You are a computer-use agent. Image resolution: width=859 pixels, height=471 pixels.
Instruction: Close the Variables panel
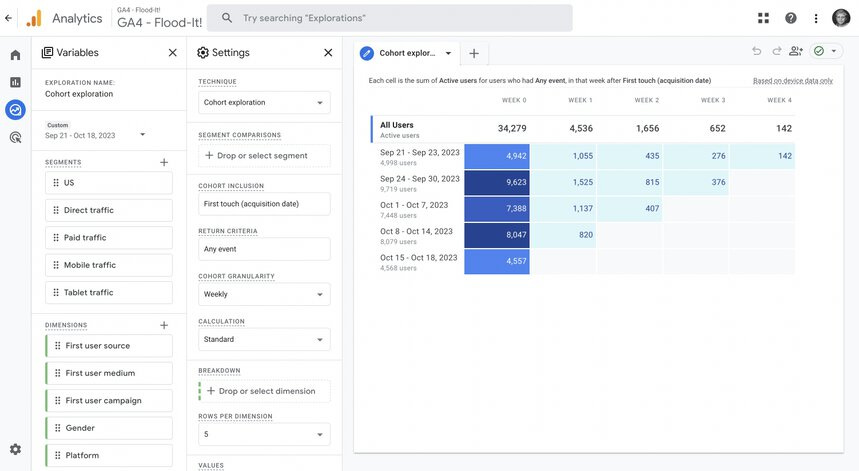coord(173,53)
